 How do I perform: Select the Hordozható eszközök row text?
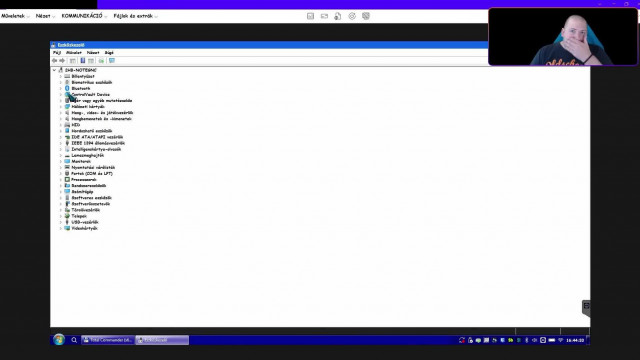click(92, 131)
